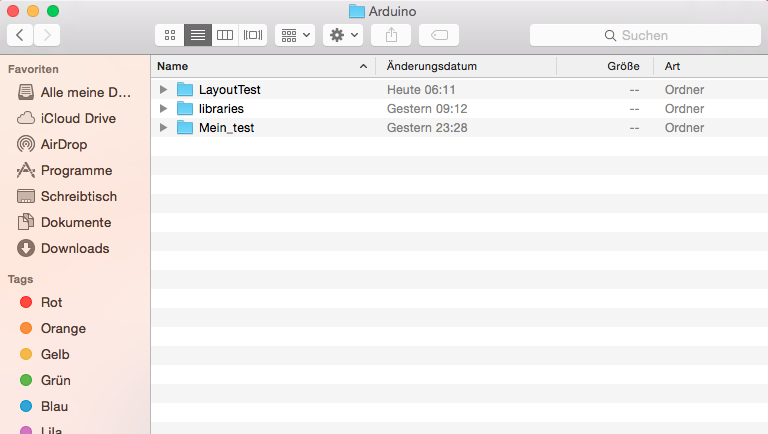Select the libraries folder icon
The width and height of the screenshot is (768, 434).
click(x=185, y=108)
